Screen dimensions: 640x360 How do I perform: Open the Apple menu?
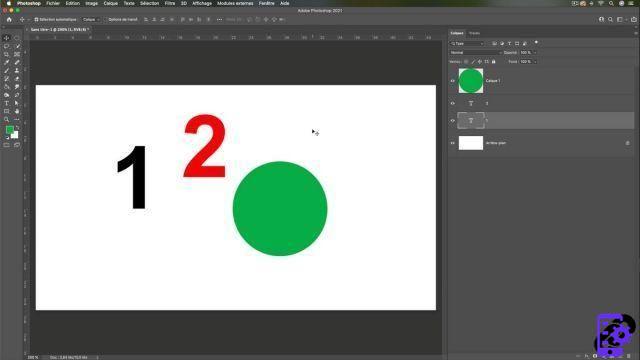tap(9, 3)
